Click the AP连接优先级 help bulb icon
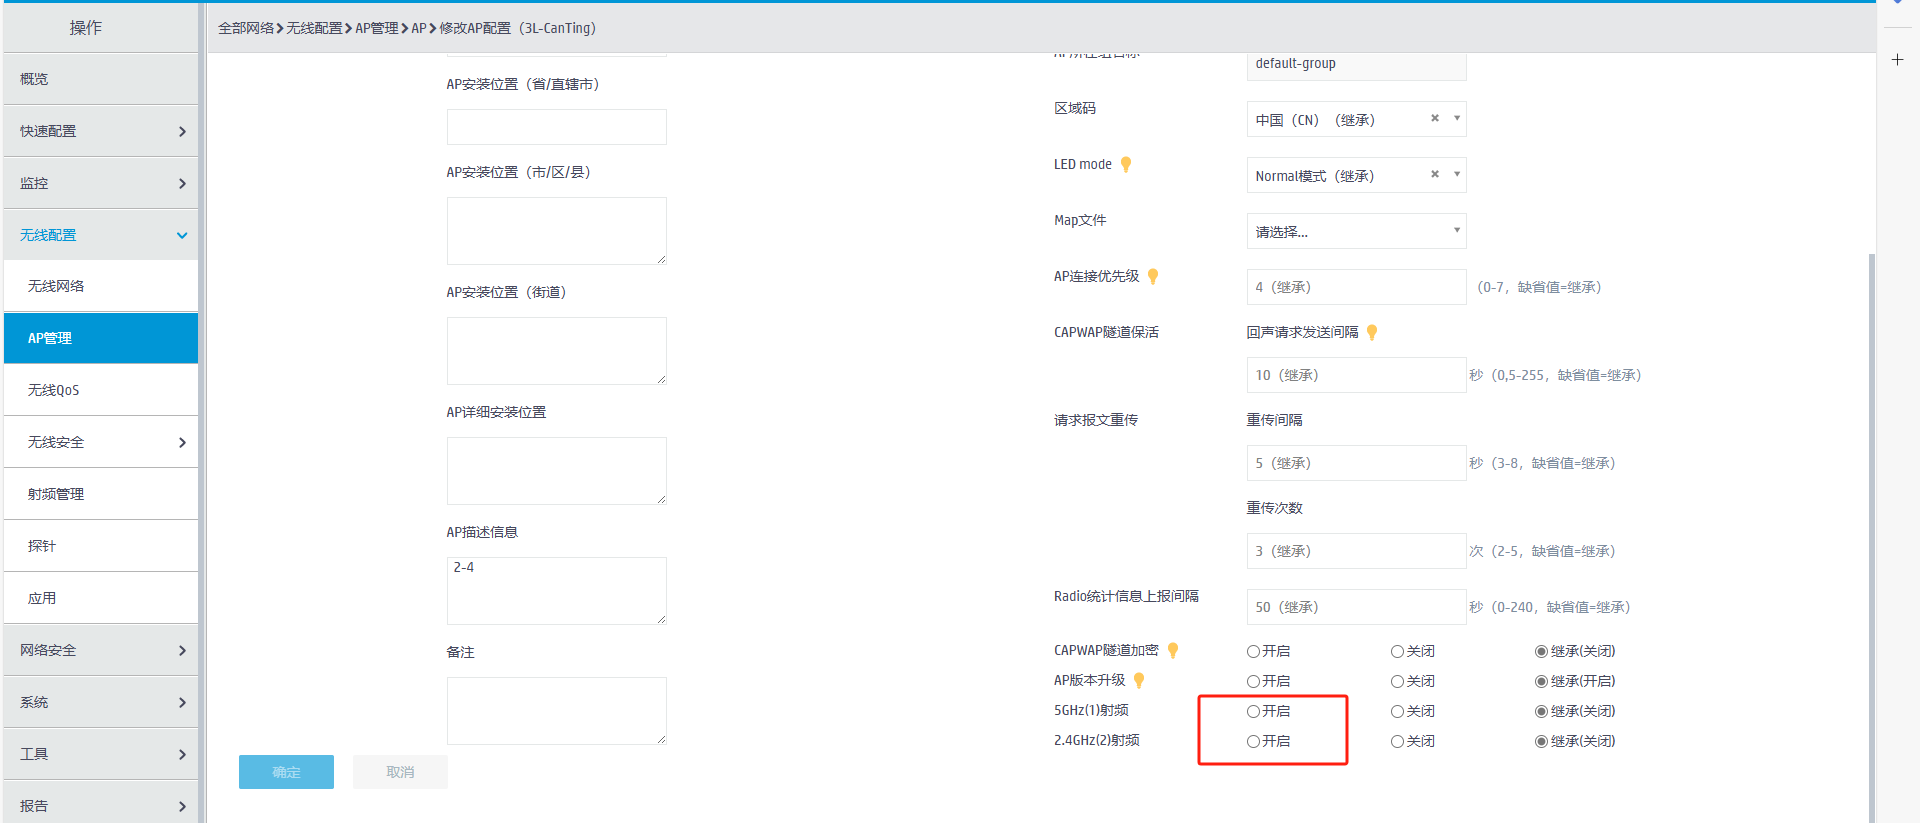 tap(1153, 277)
